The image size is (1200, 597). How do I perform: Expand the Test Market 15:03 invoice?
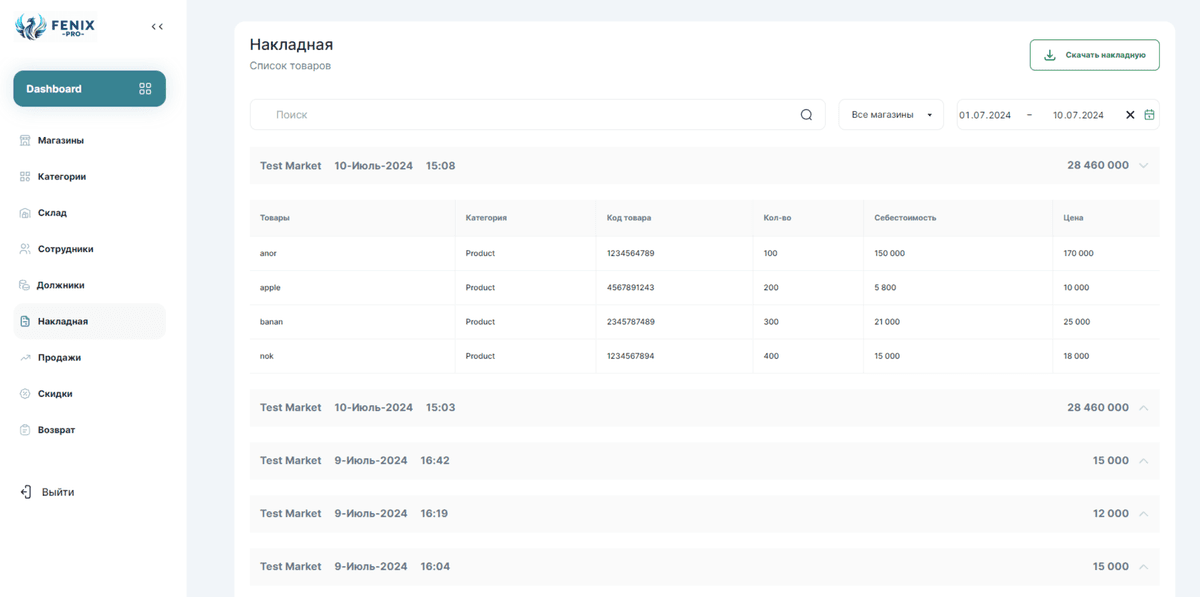point(1144,408)
